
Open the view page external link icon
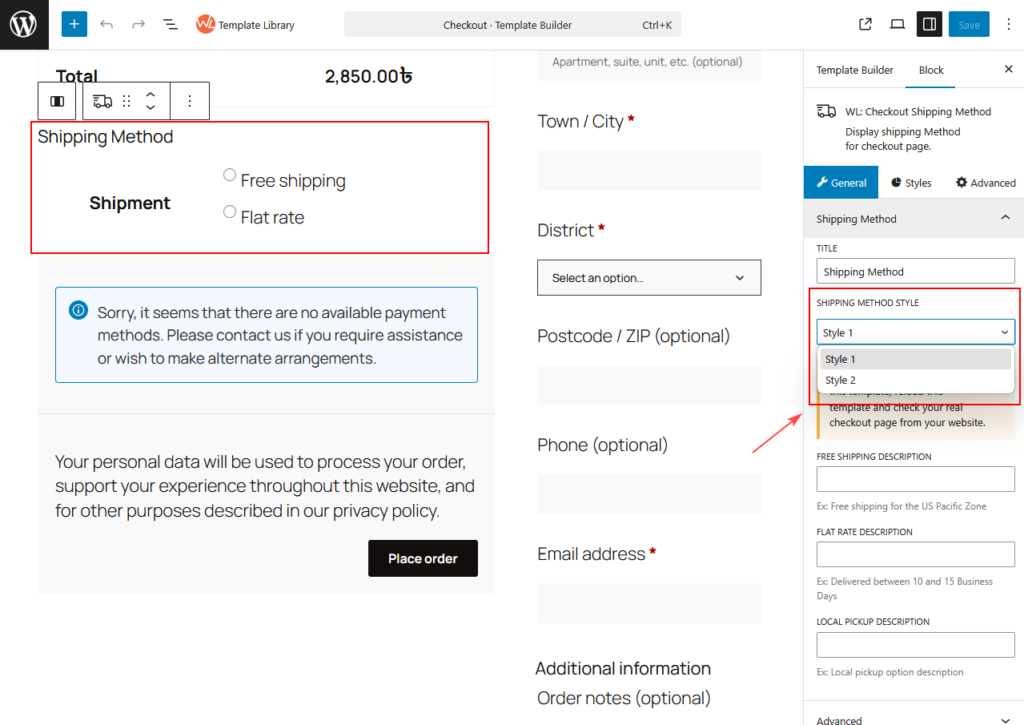coord(866,24)
